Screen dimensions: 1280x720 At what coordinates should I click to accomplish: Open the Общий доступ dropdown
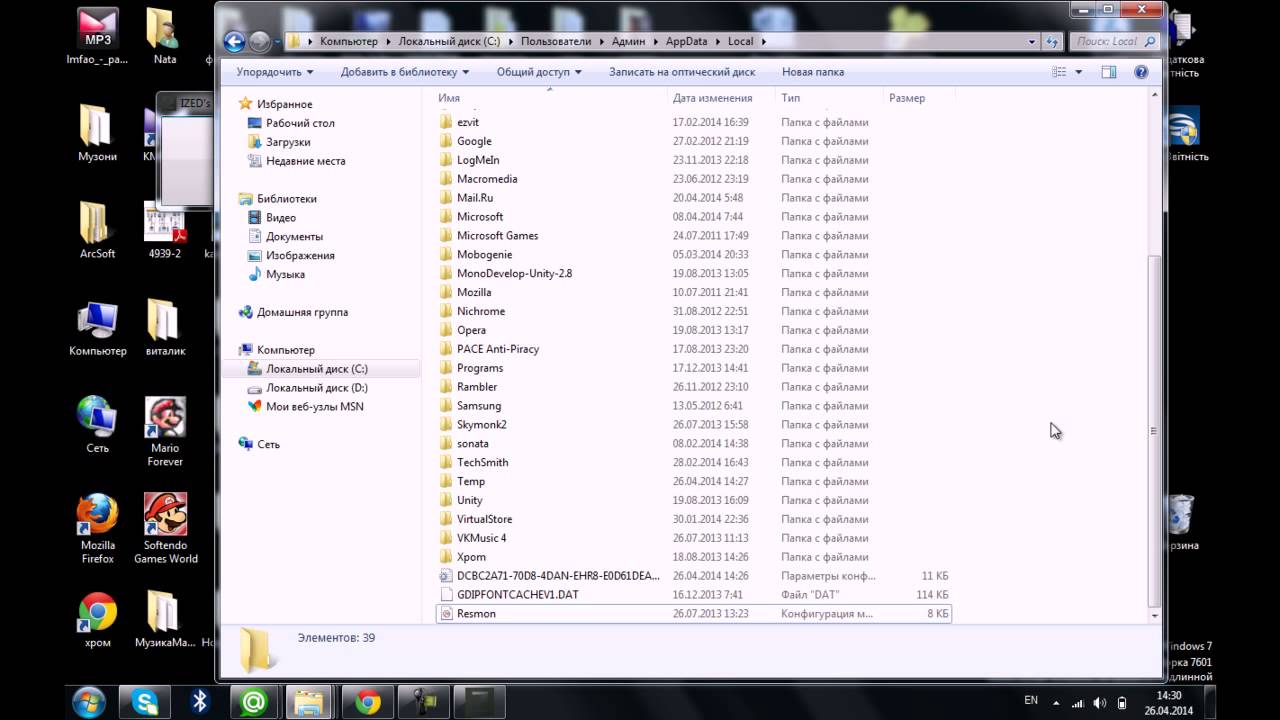tap(540, 72)
